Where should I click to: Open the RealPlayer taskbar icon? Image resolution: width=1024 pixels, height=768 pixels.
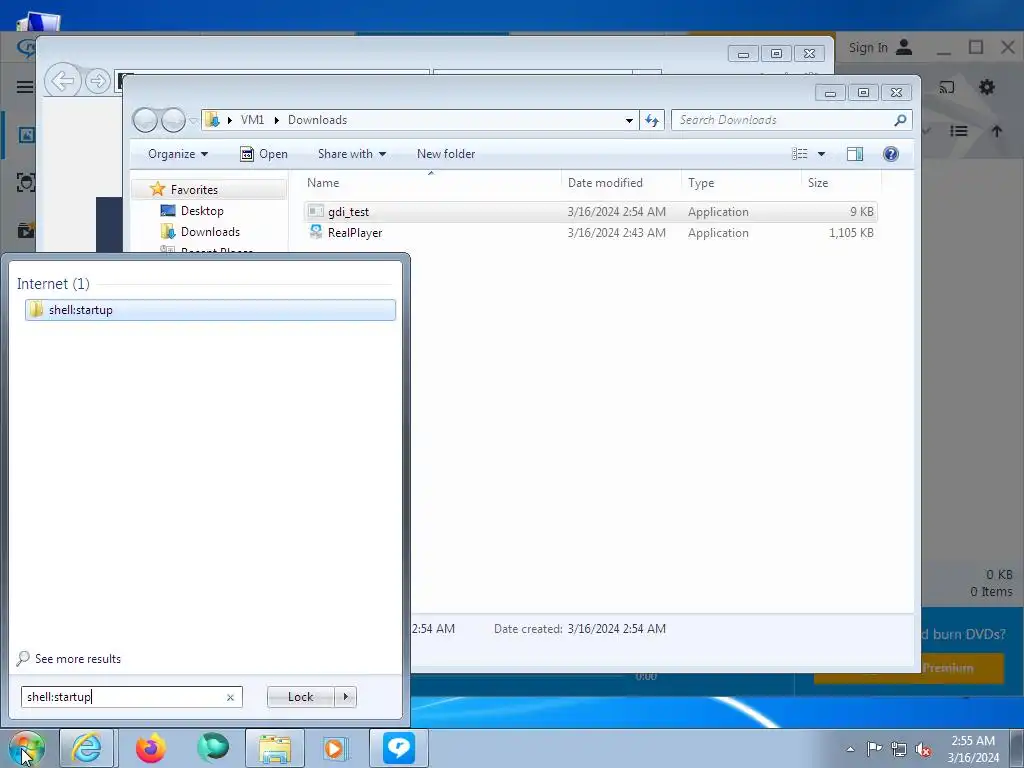coord(398,748)
